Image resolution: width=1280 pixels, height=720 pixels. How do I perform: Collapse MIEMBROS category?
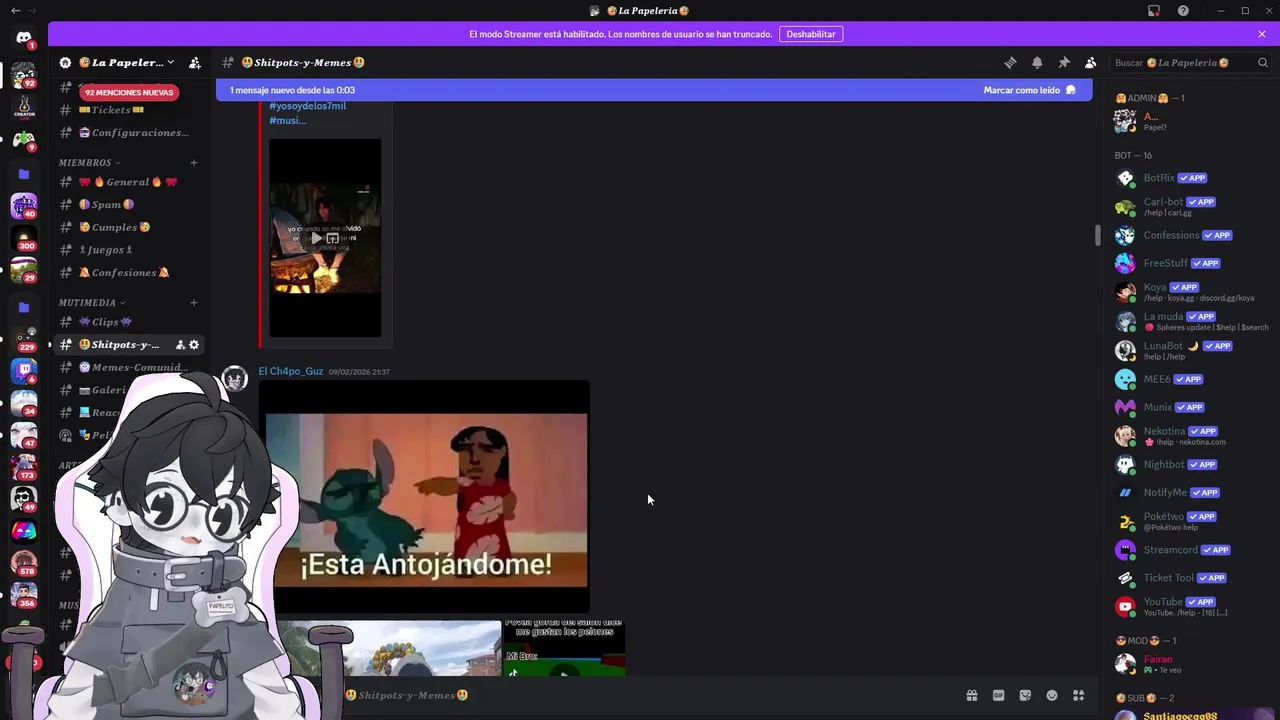(x=89, y=162)
